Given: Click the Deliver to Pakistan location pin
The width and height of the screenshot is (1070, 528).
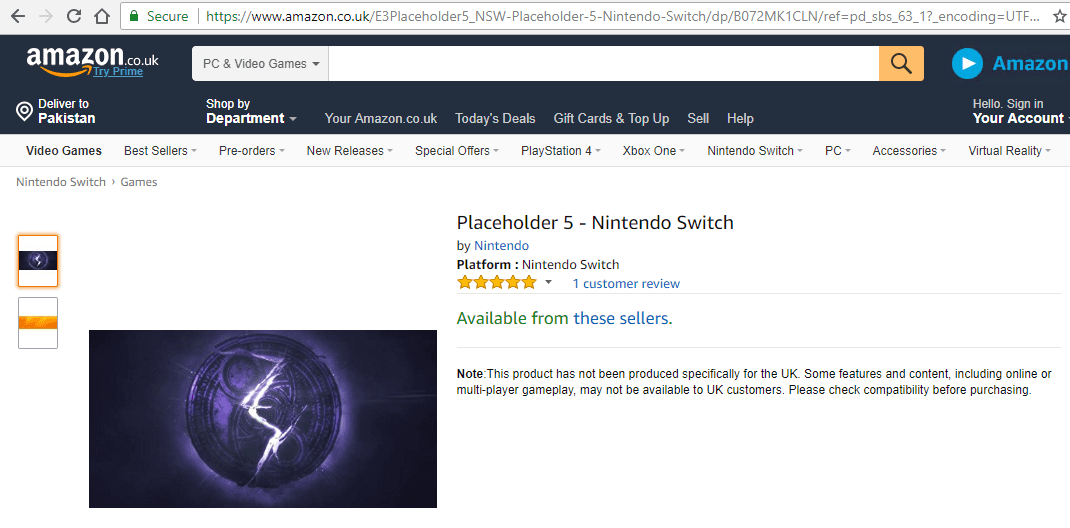Looking at the screenshot, I should [25, 111].
